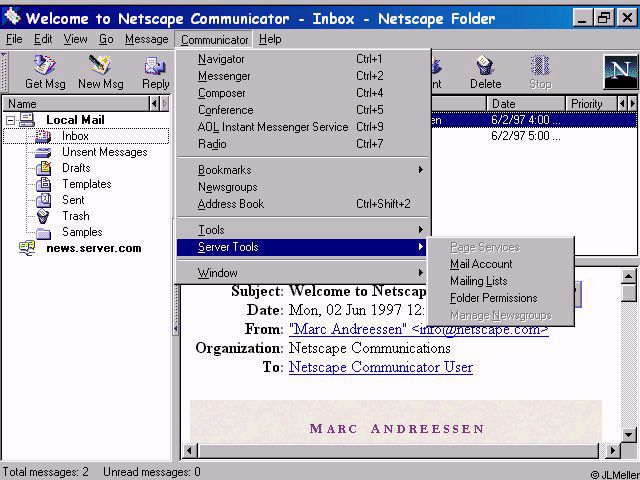This screenshot has width=640, height=480.
Task: Choose Messenger from the menu
Action: pos(302,76)
